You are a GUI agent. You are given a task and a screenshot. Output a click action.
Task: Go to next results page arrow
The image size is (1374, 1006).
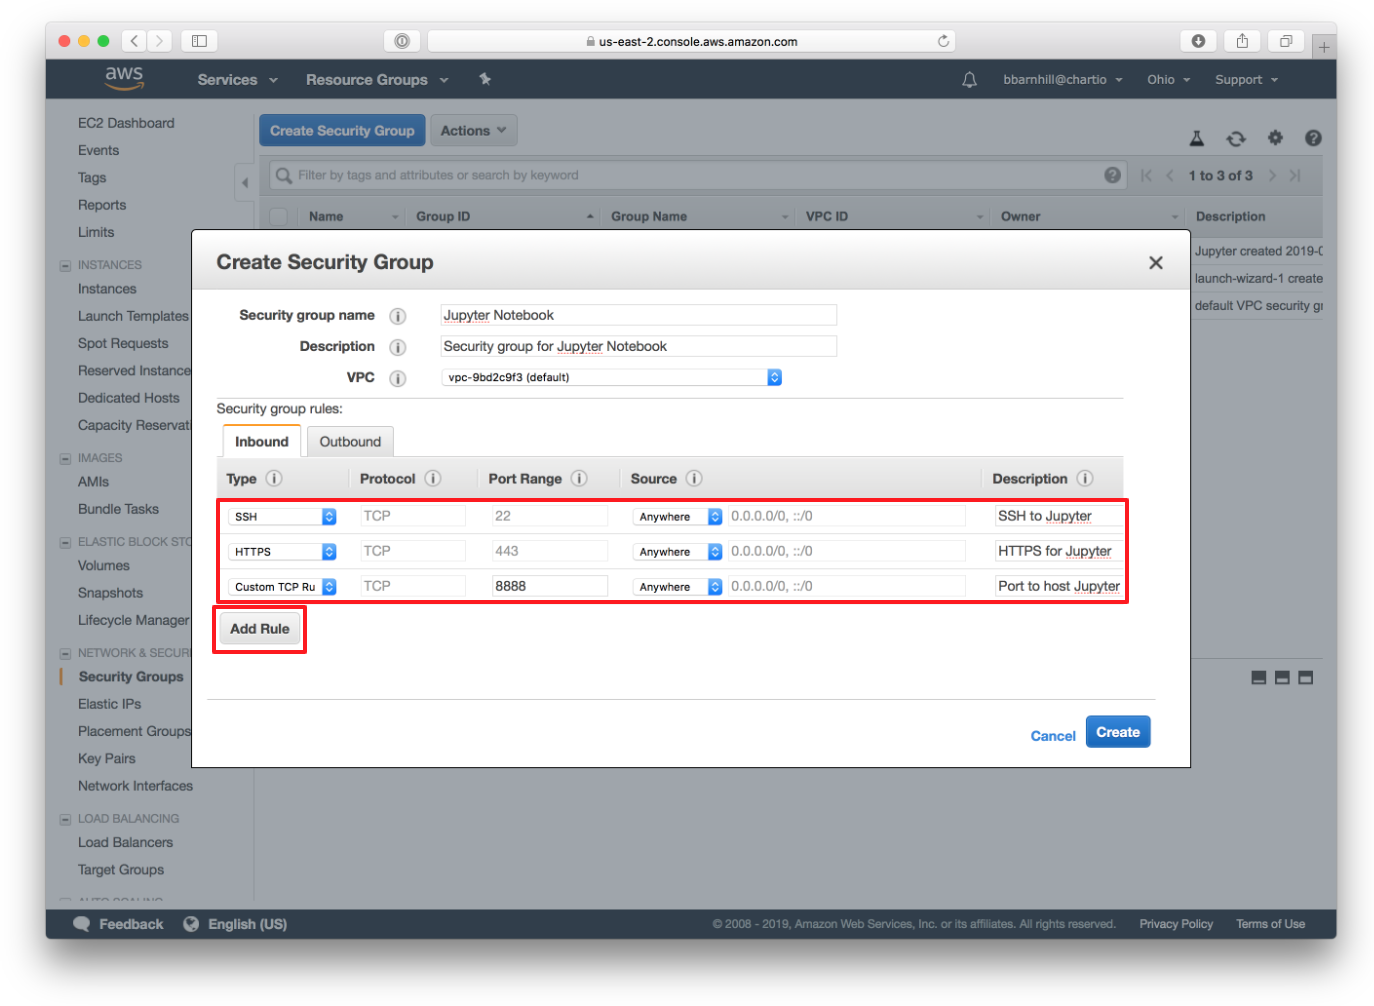tap(1272, 176)
